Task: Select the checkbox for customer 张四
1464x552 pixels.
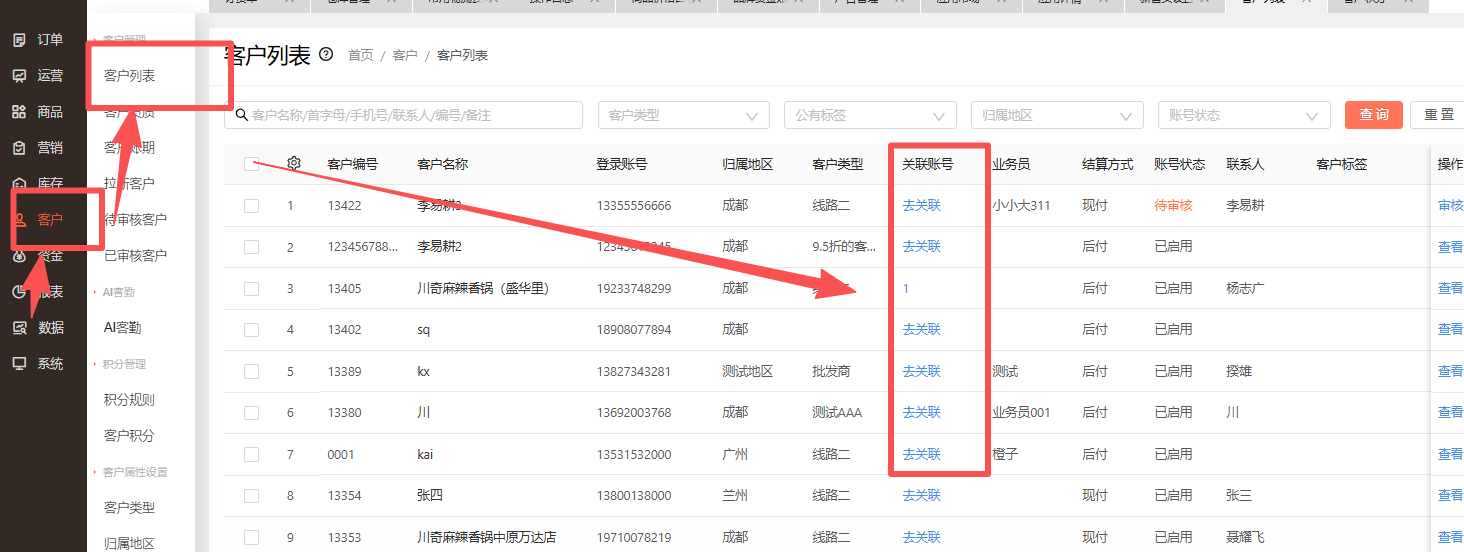Action: click(251, 496)
